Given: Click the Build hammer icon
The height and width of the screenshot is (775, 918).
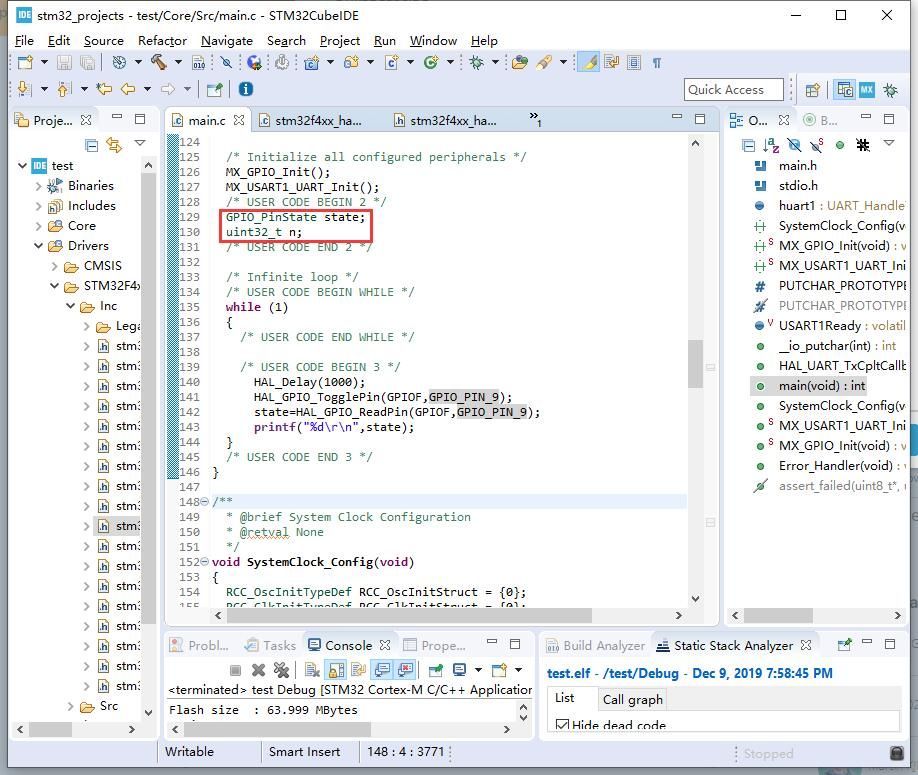Looking at the screenshot, I should 159,61.
